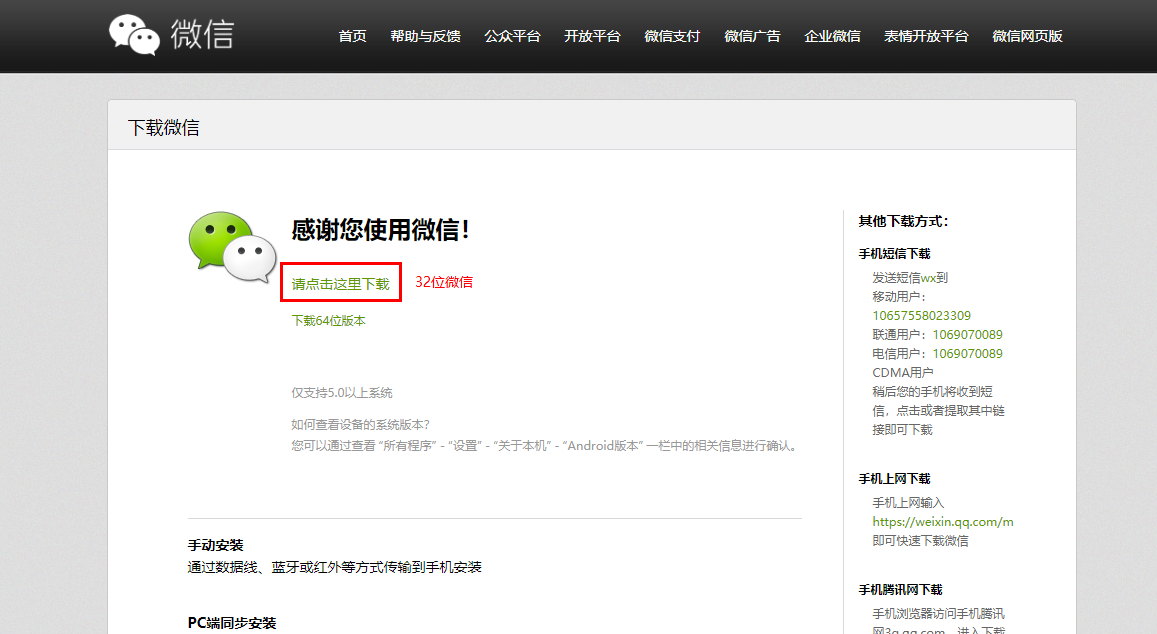Download the 64-bit version via 下载64位版本
This screenshot has height=634, width=1157.
[328, 321]
